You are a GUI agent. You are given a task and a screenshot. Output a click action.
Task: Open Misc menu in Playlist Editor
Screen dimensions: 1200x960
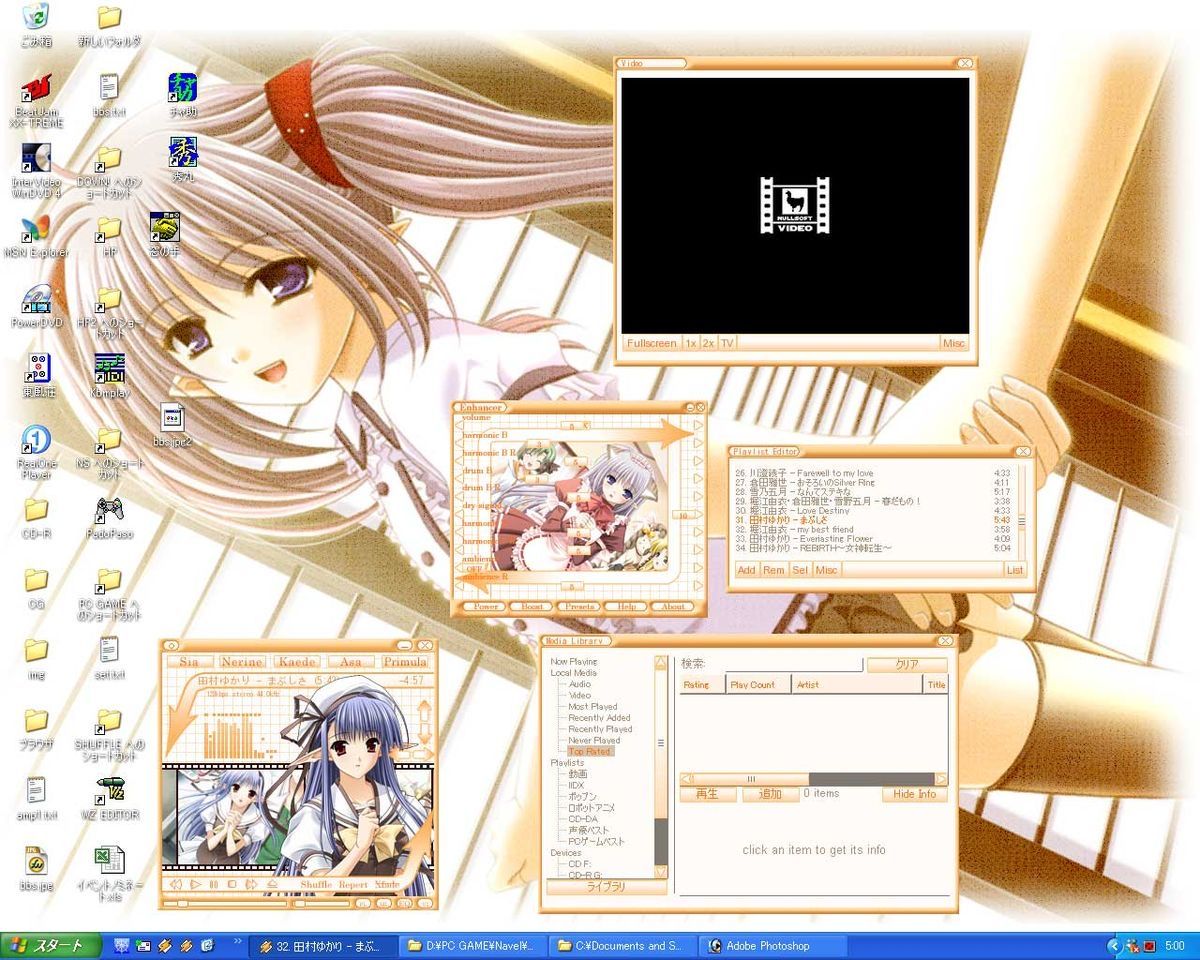click(x=826, y=570)
